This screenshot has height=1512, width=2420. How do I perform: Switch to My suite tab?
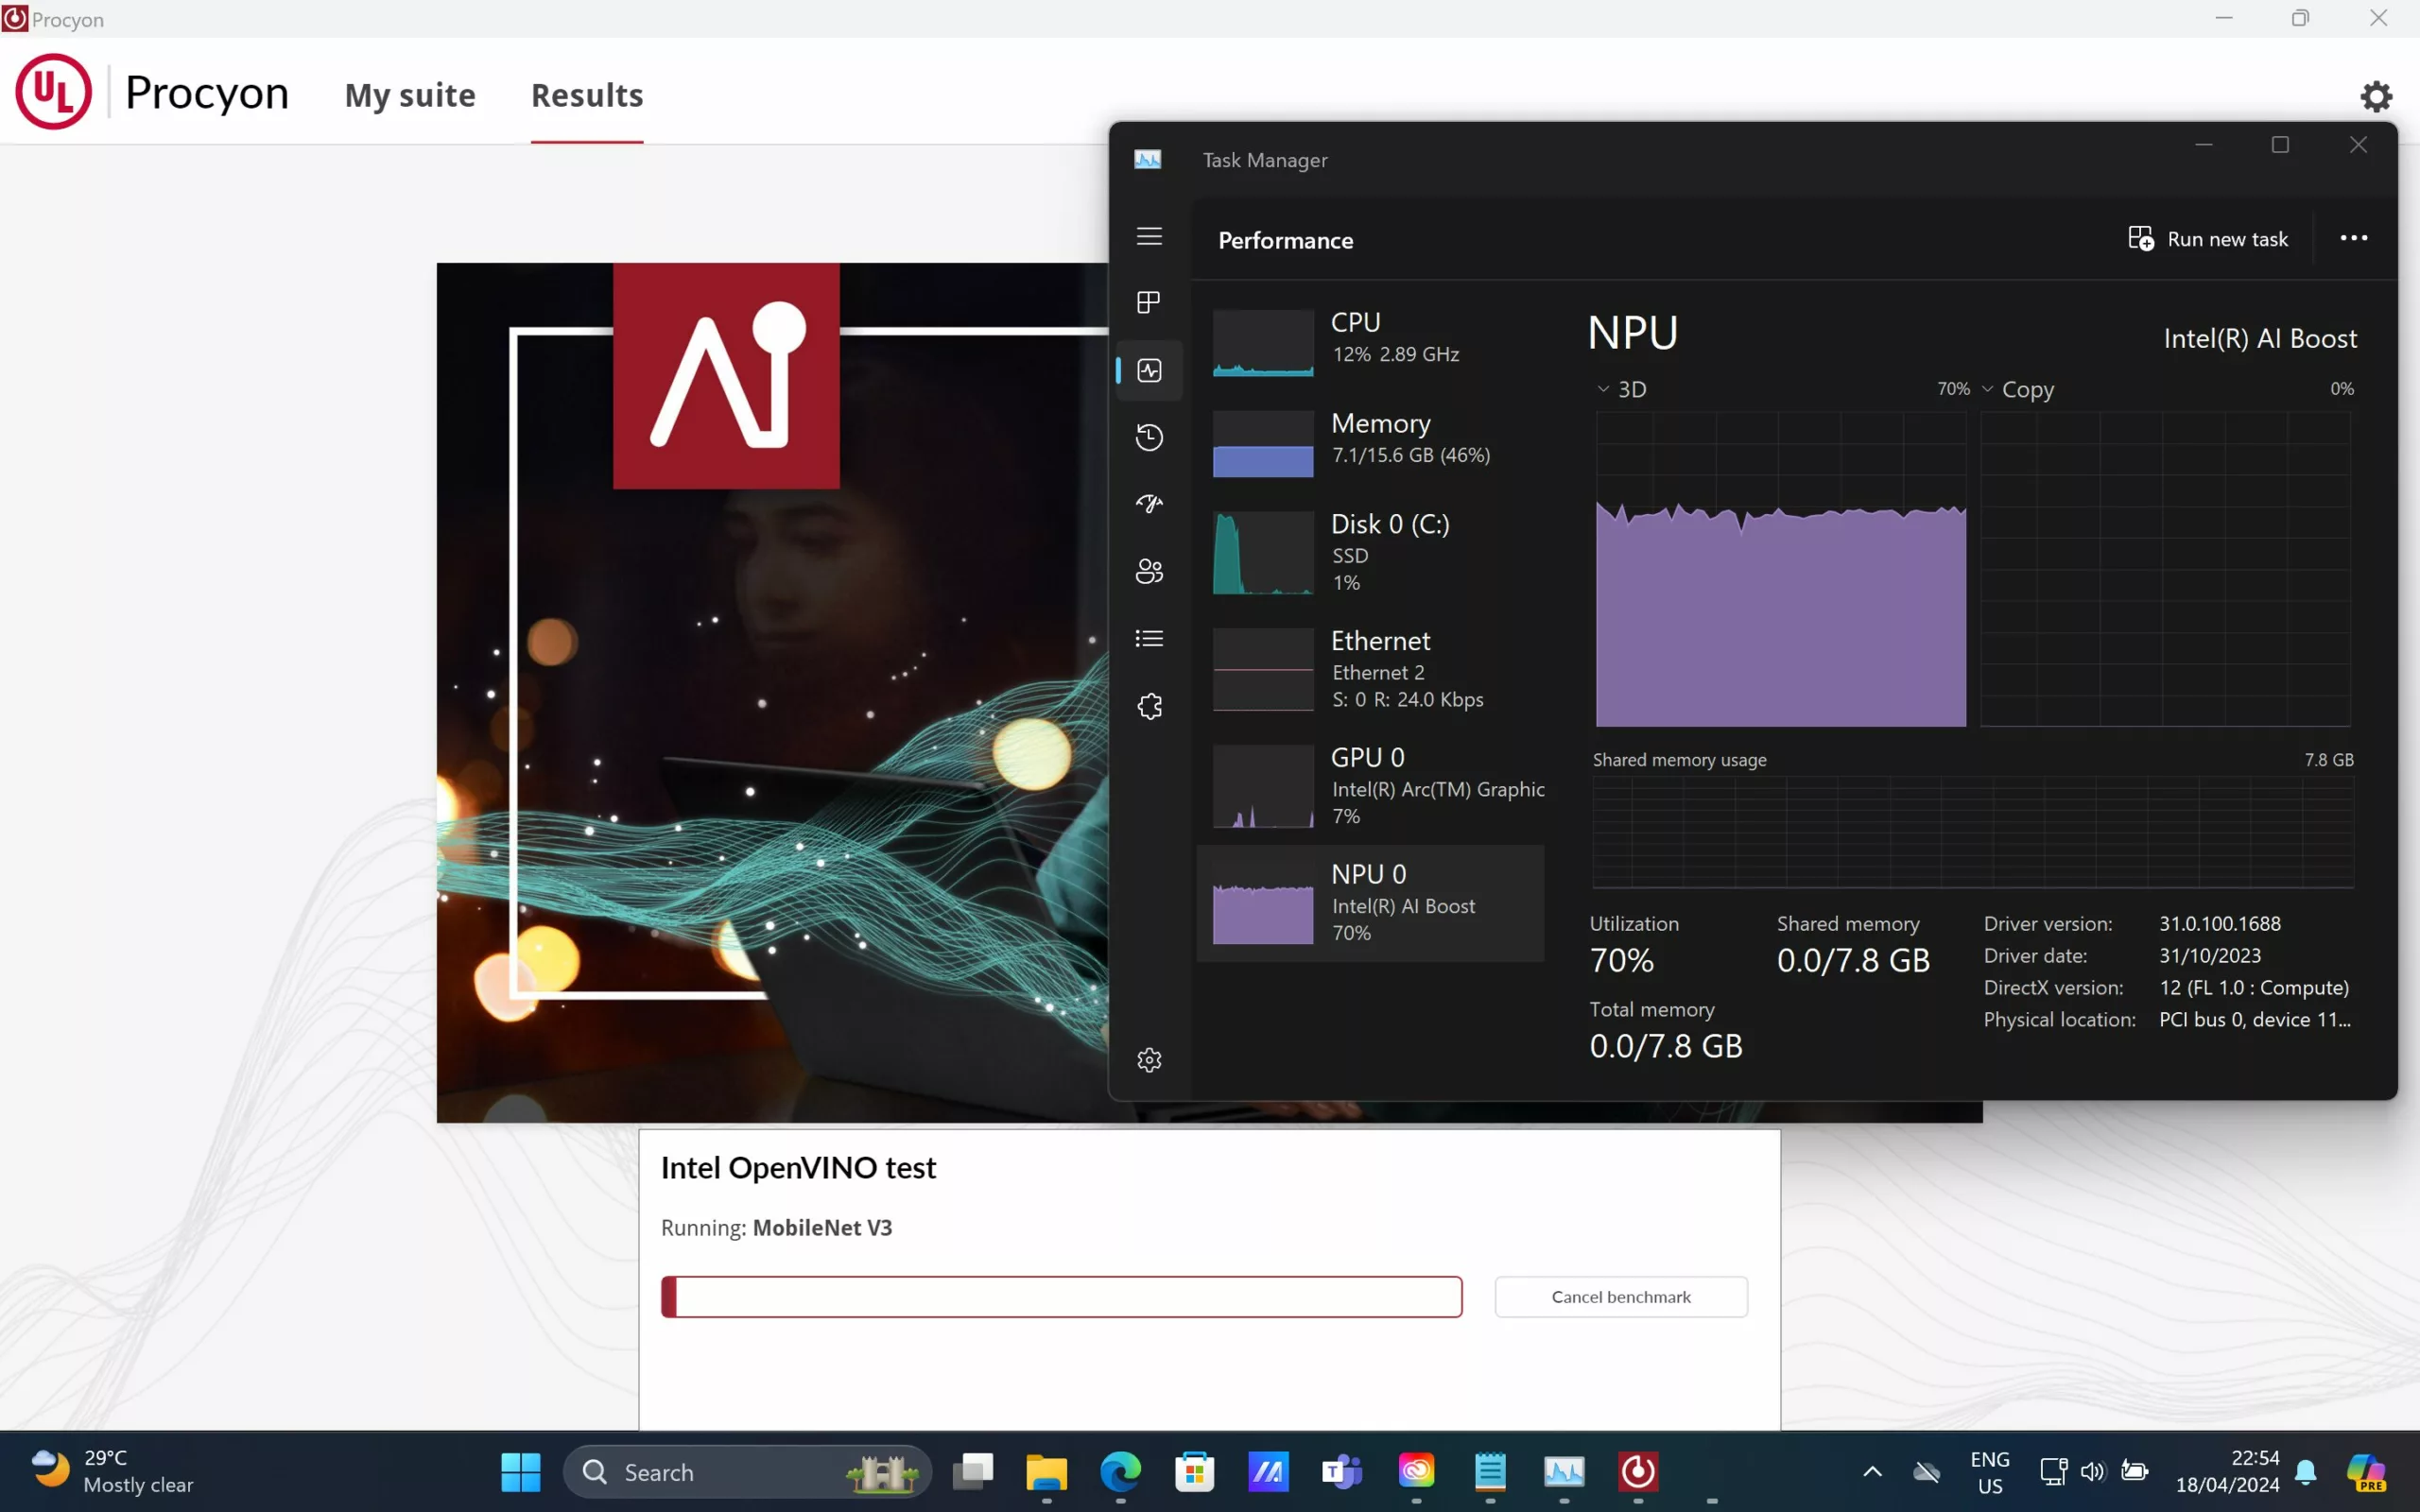point(410,95)
